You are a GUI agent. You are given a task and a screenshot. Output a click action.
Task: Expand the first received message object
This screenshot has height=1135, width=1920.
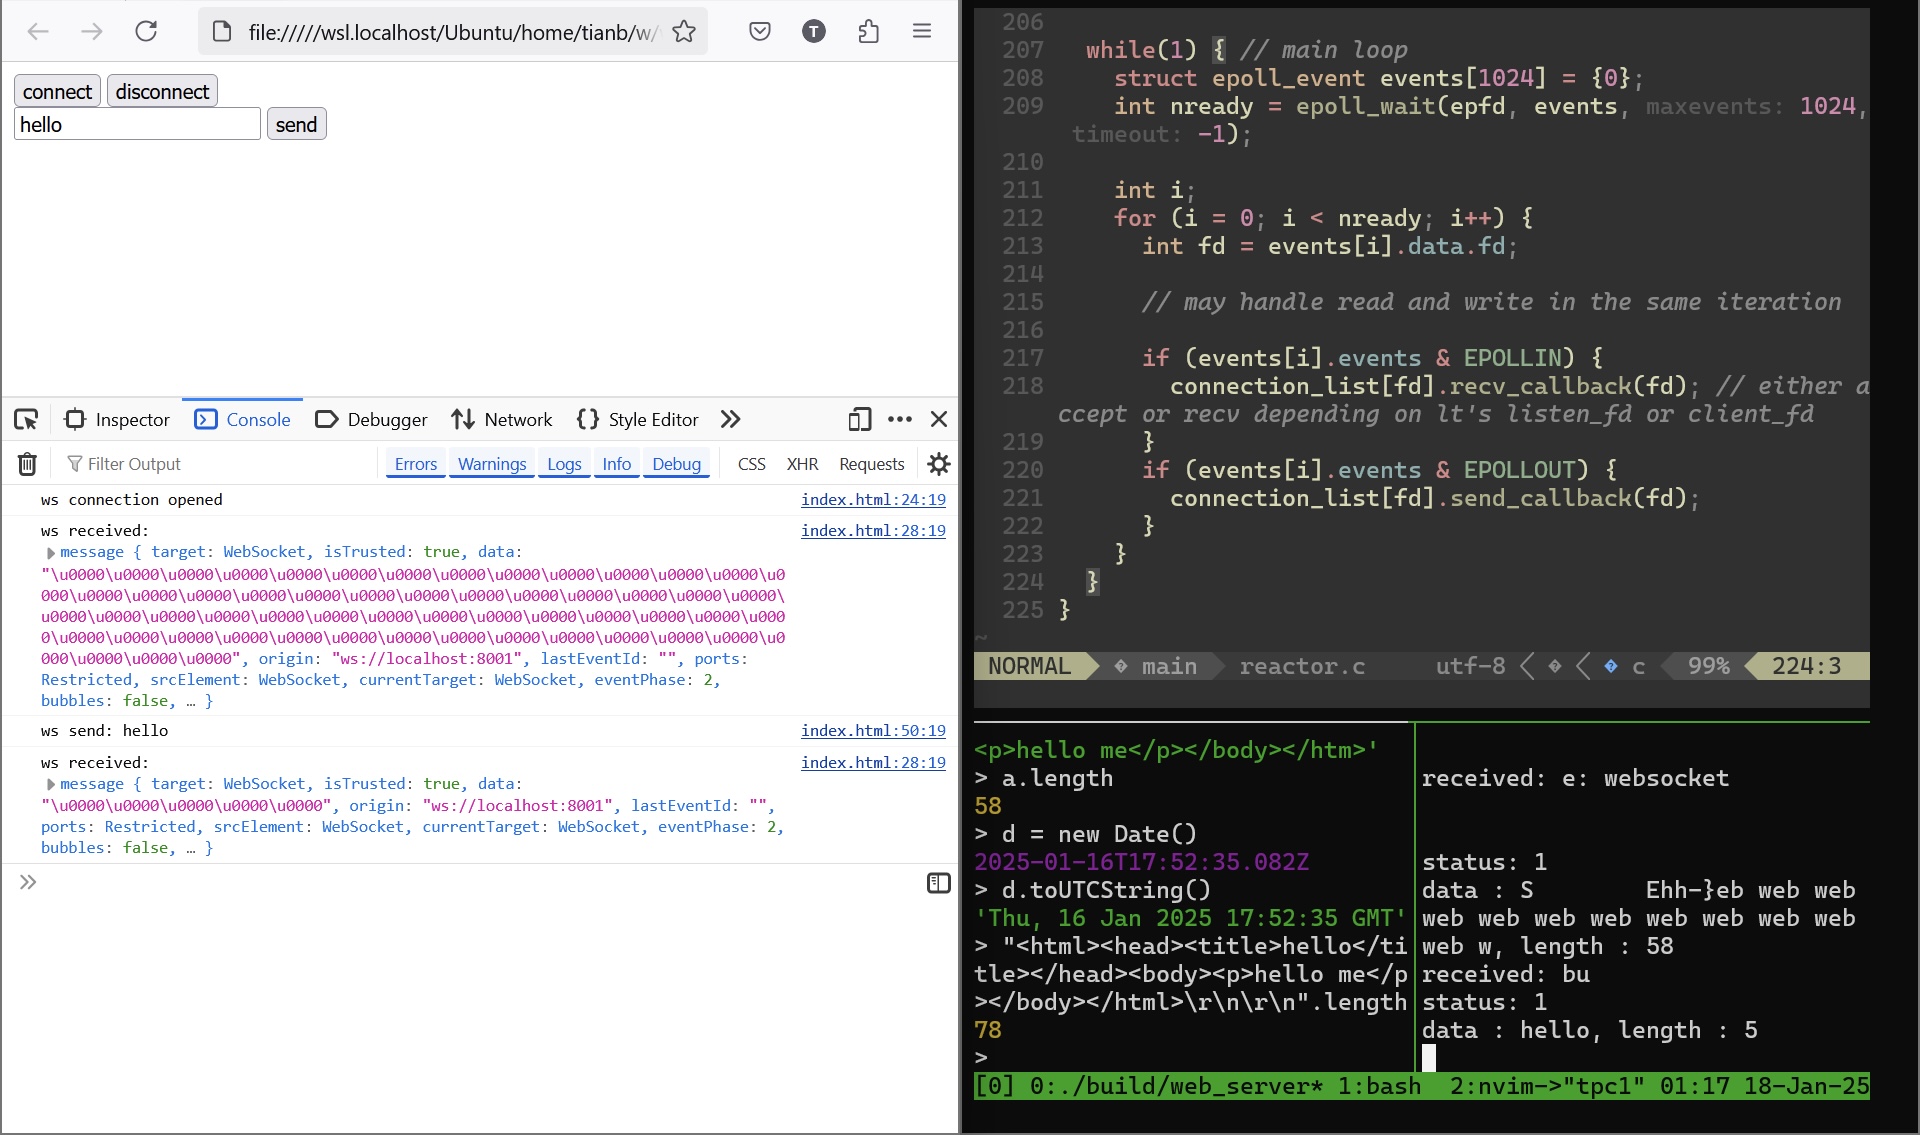tap(50, 553)
